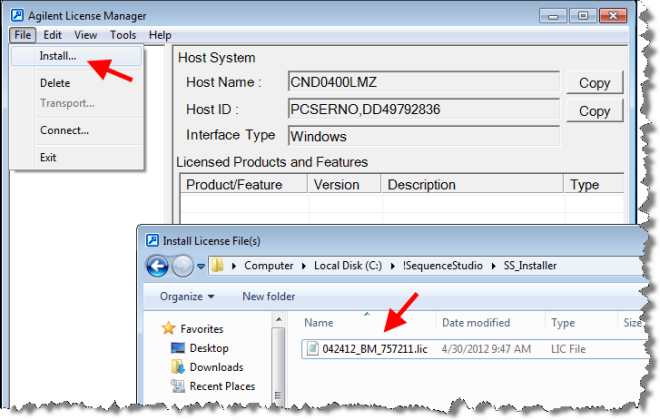
Task: Expand arrow after Local Disk (C:) breadcrumb
Action: (x=392, y=266)
